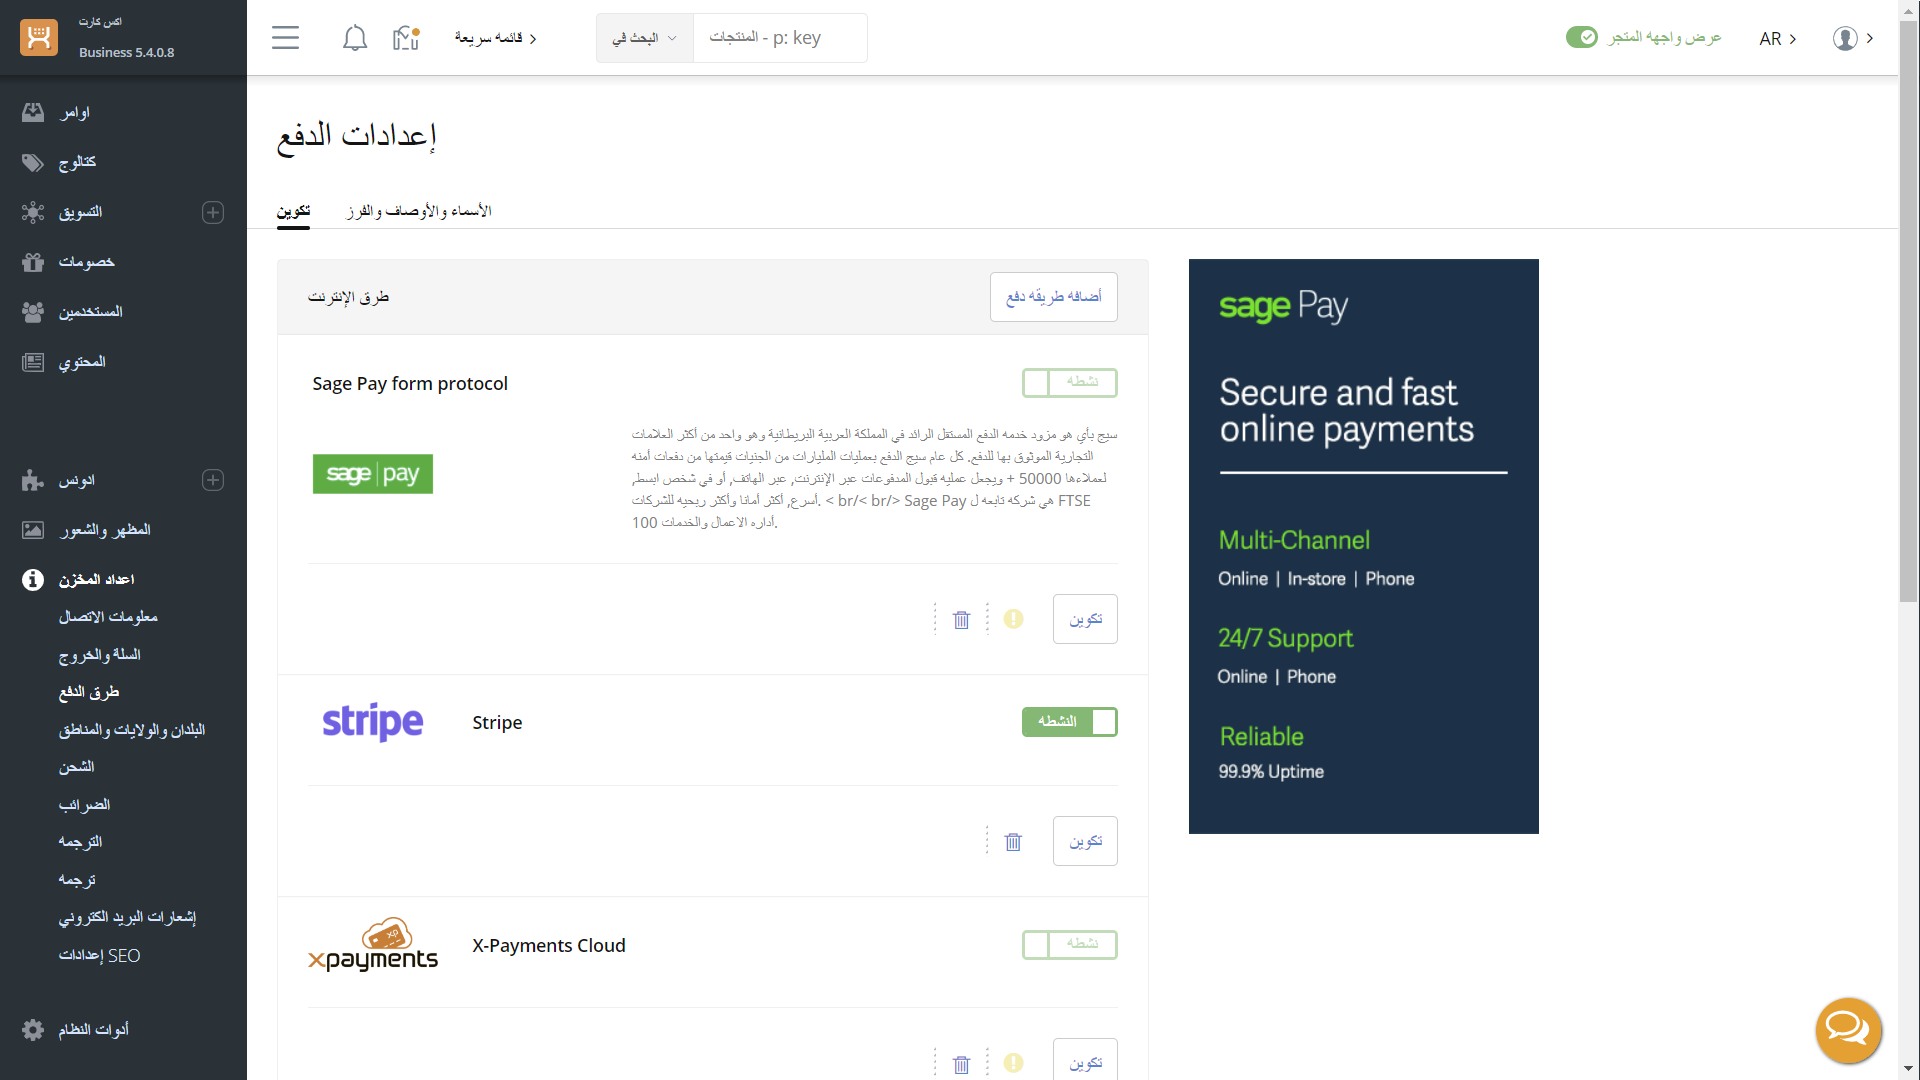1920x1080 pixels.
Task: Open طرق الدفع payment methods
Action: pyautogui.click(x=88, y=692)
